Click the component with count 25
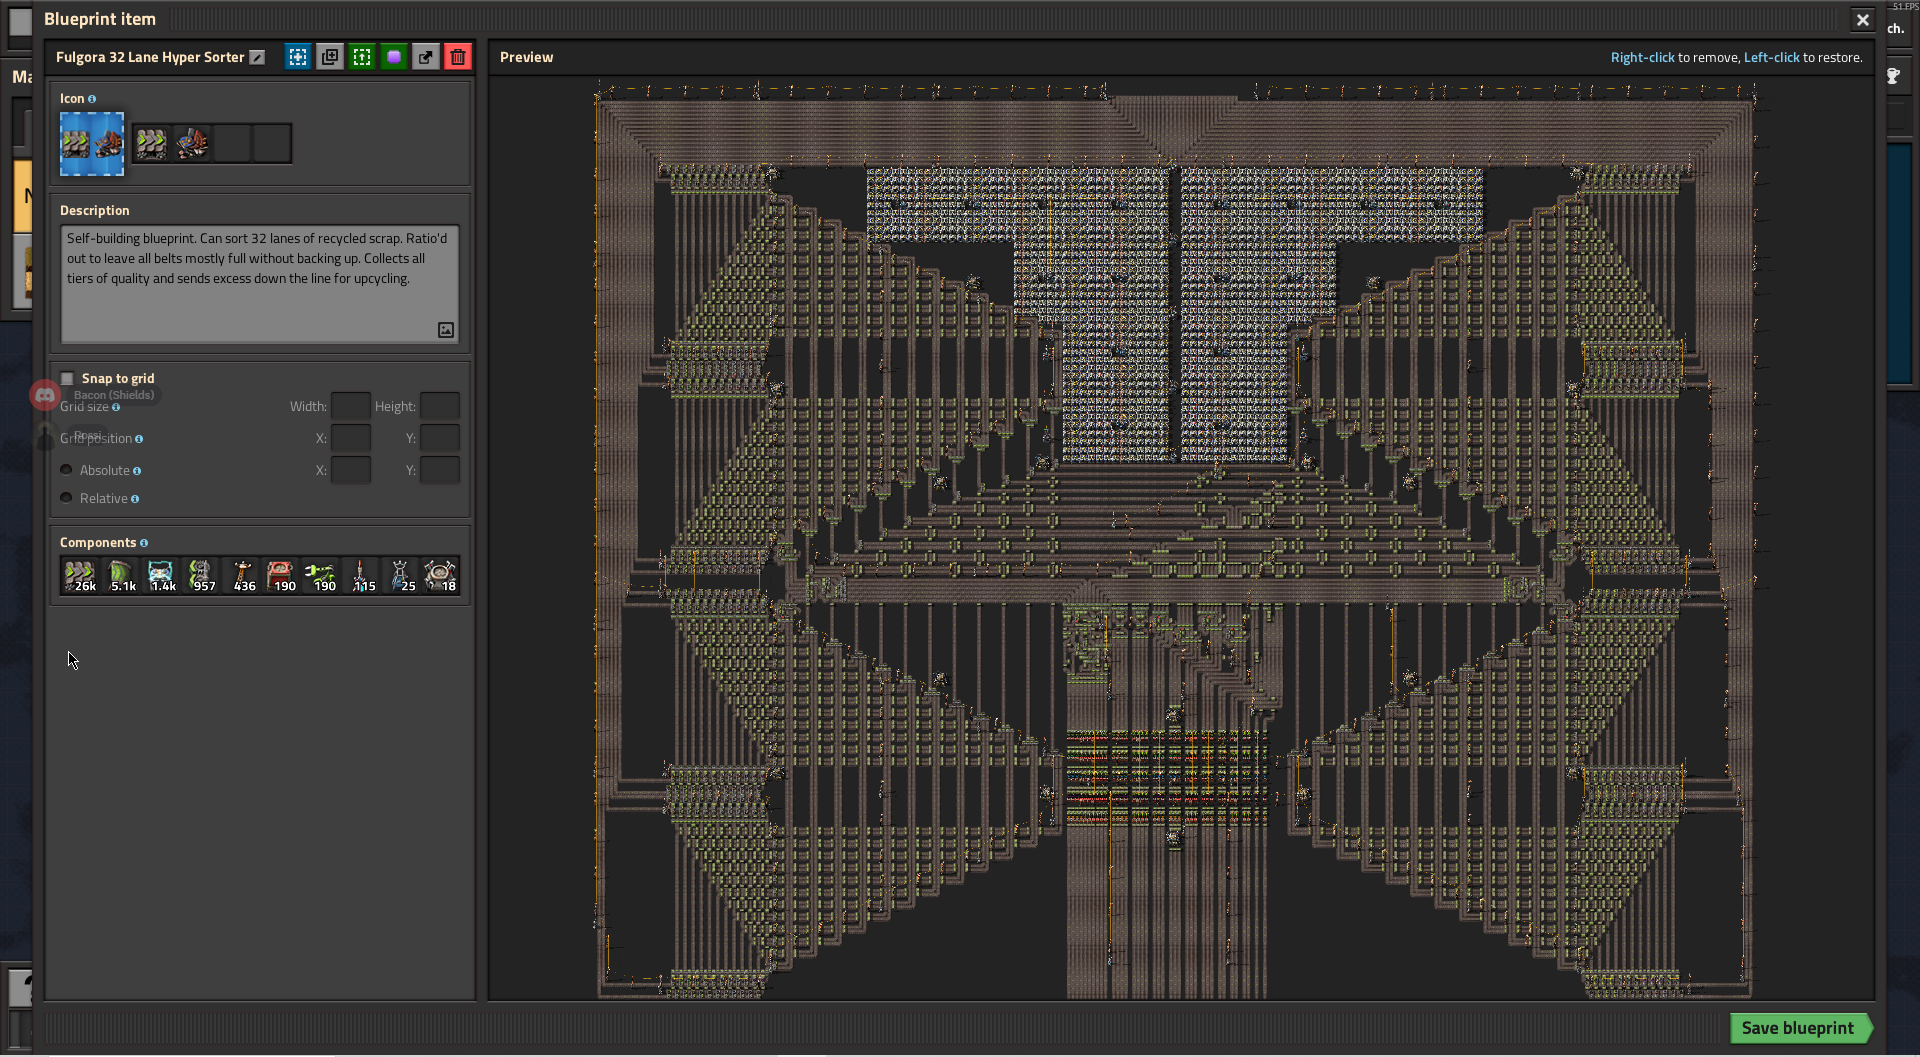Image resolution: width=1920 pixels, height=1057 pixels. click(x=400, y=576)
